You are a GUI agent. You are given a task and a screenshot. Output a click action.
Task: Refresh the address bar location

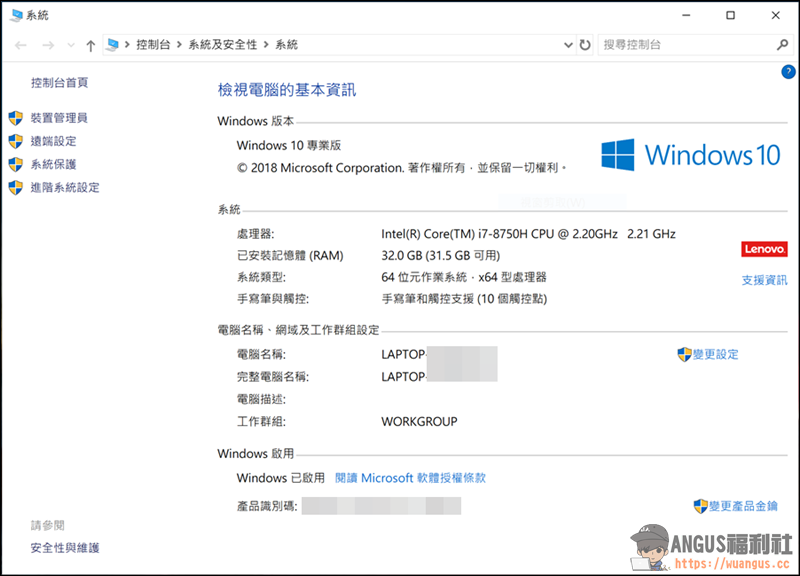(585, 45)
